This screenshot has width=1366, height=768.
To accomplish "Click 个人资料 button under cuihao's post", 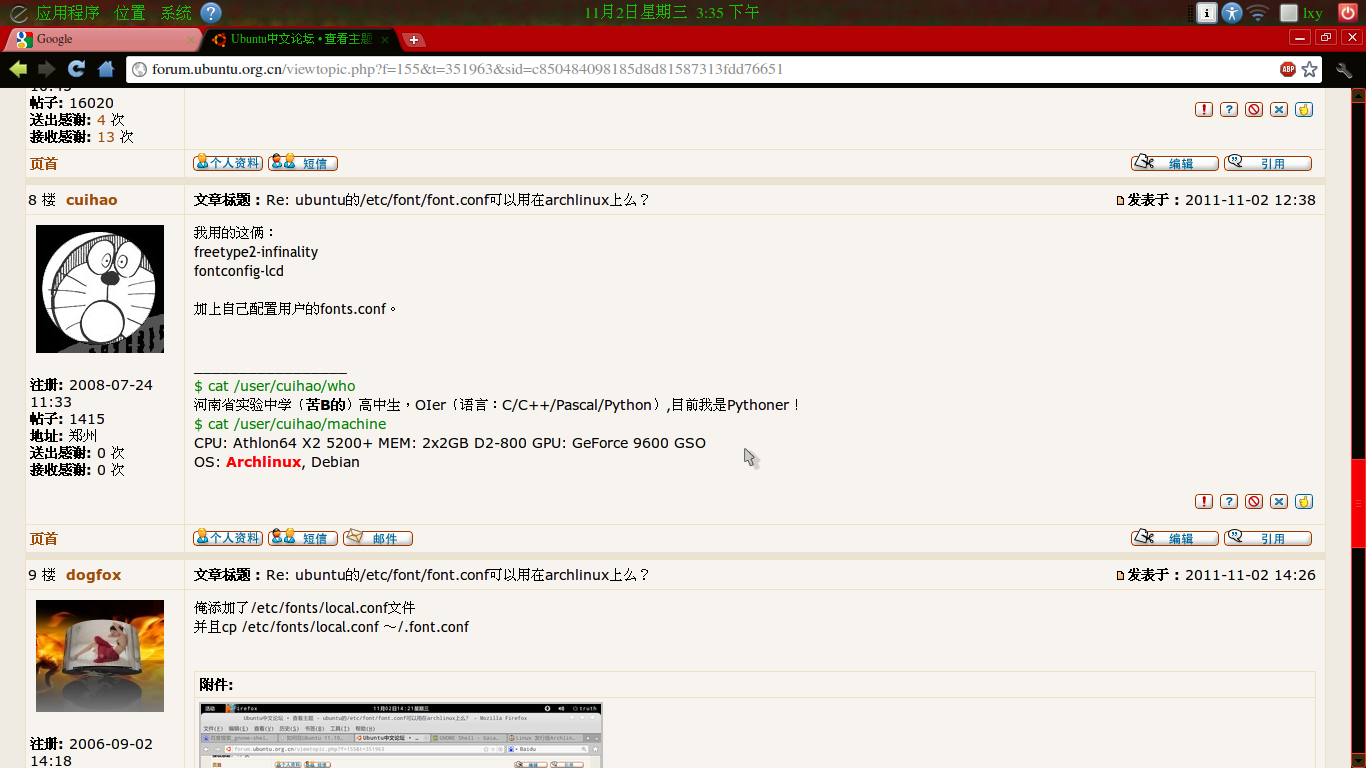I will tap(228, 538).
